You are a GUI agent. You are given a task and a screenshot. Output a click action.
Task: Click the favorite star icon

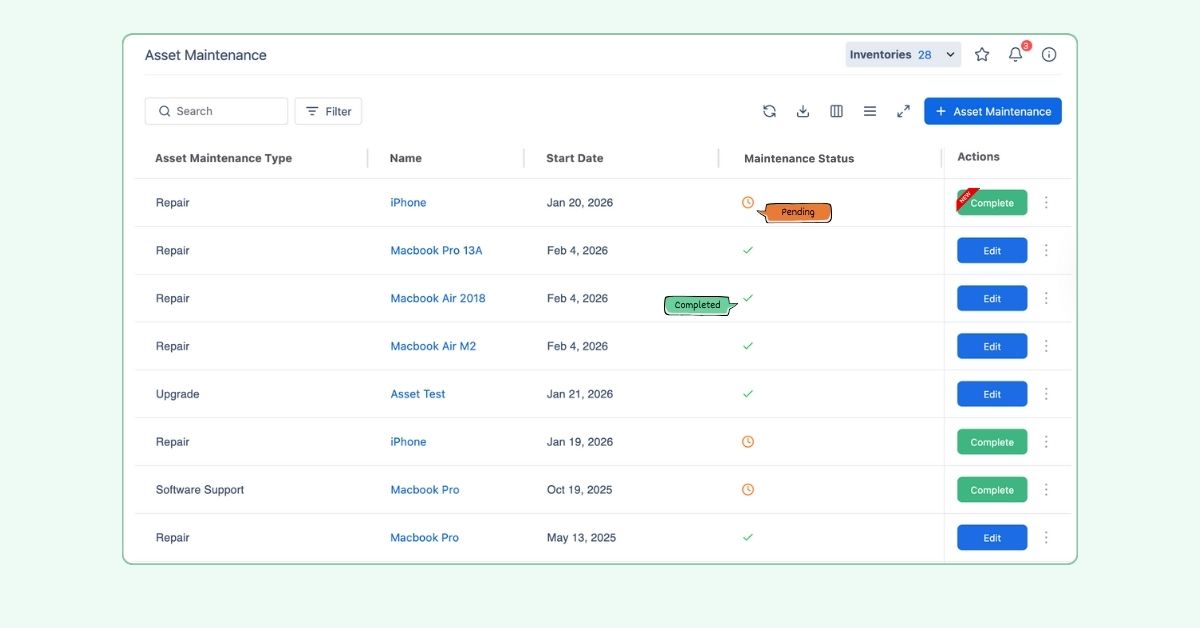(982, 55)
